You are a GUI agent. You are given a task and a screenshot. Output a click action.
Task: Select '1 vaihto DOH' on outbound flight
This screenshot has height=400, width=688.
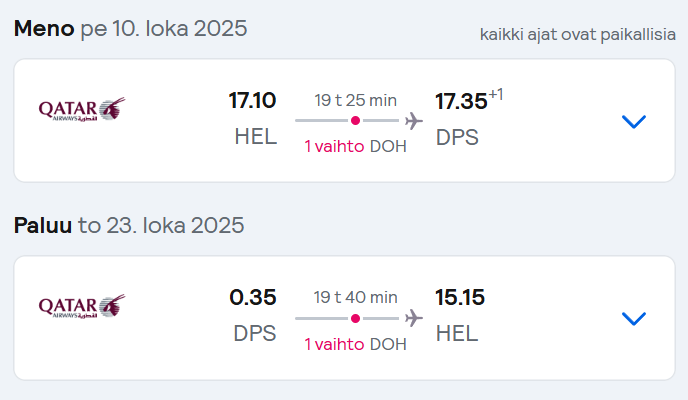click(355, 146)
